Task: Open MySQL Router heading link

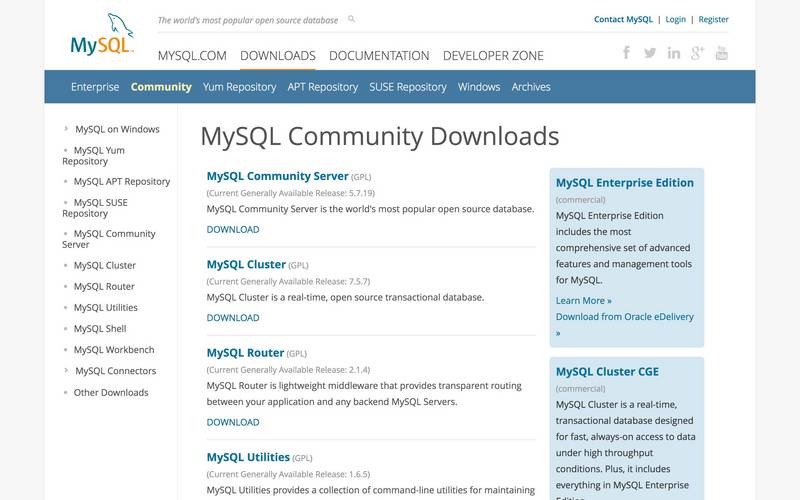Action: point(245,353)
